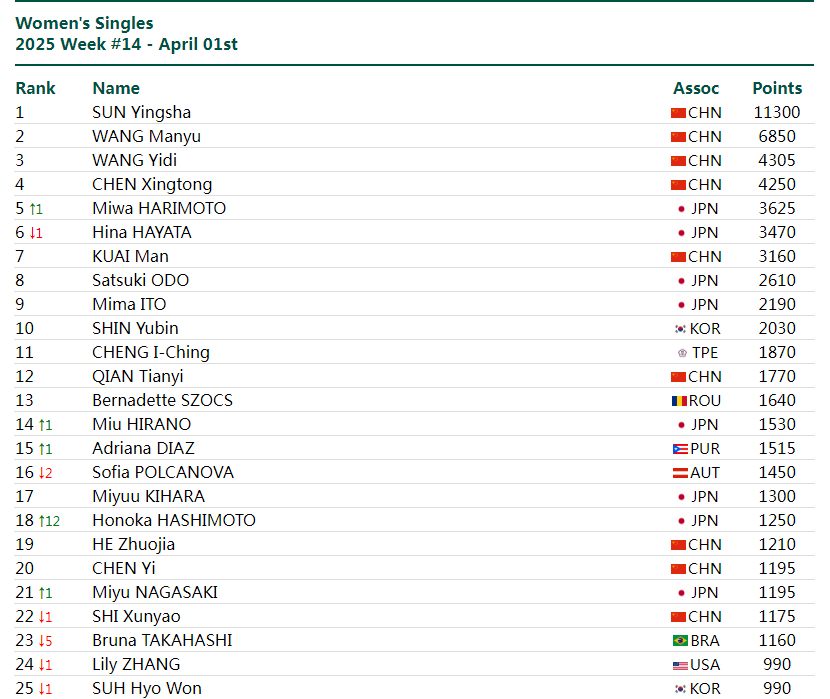Screen dimensions: 830x699
Task: Click the Women's Singles heading
Action: (x=85, y=23)
